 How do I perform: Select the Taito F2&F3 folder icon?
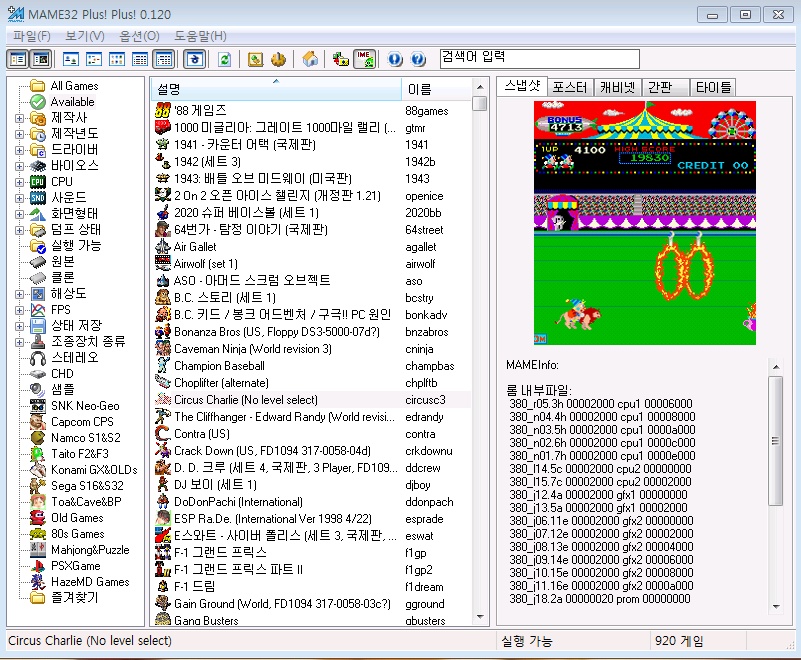pyautogui.click(x=37, y=454)
